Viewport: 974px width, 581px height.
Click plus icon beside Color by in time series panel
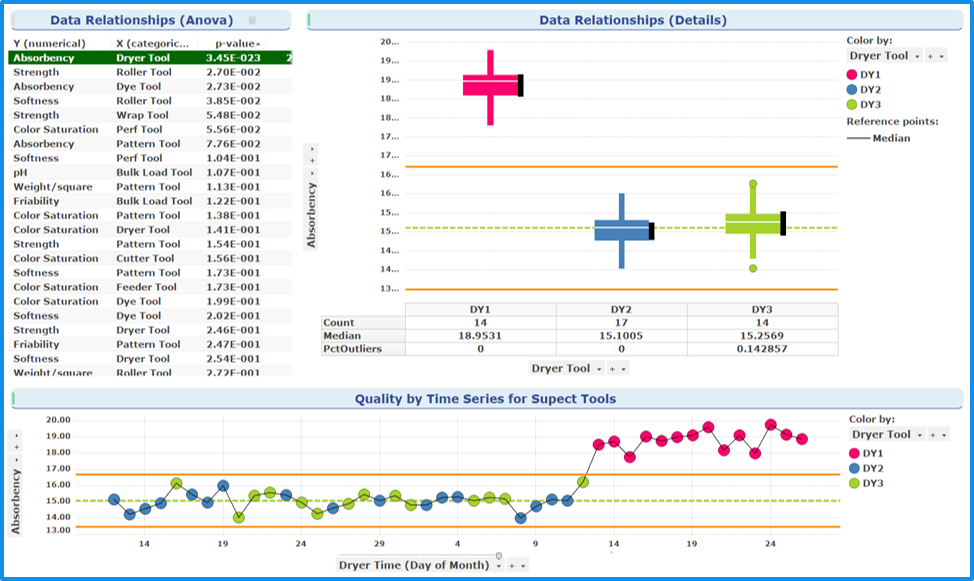tap(932, 435)
